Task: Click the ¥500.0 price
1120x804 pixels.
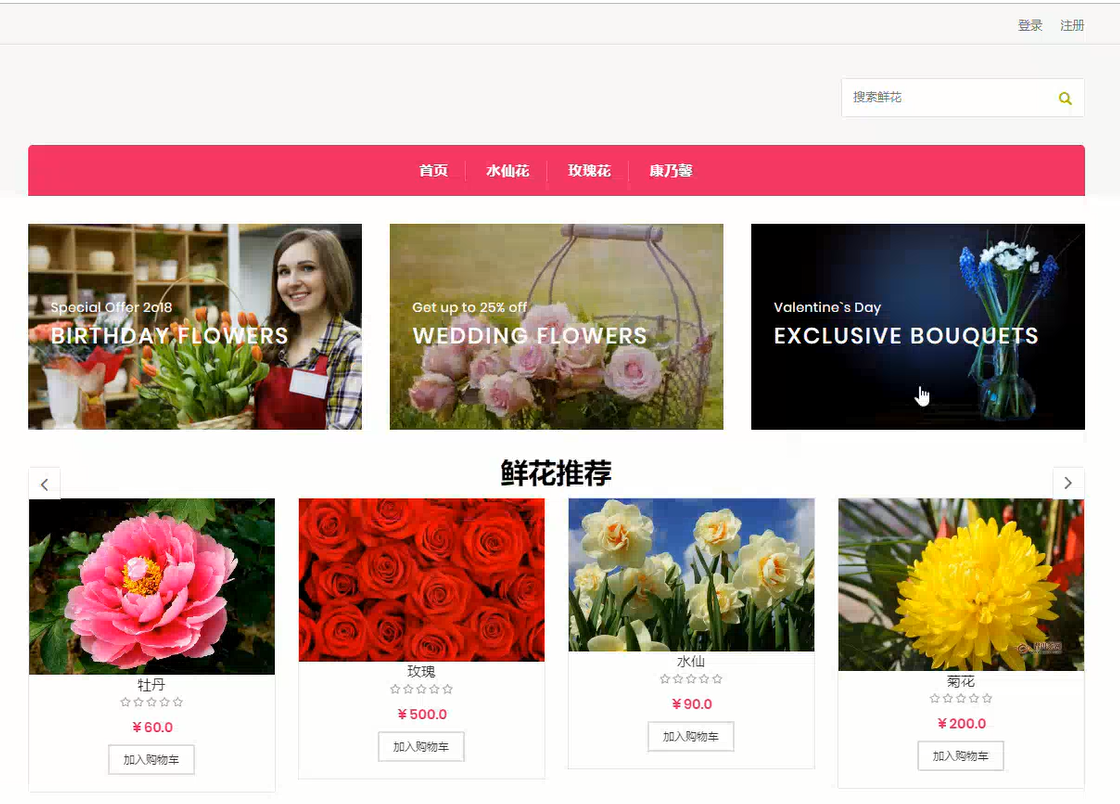Action: [422, 714]
